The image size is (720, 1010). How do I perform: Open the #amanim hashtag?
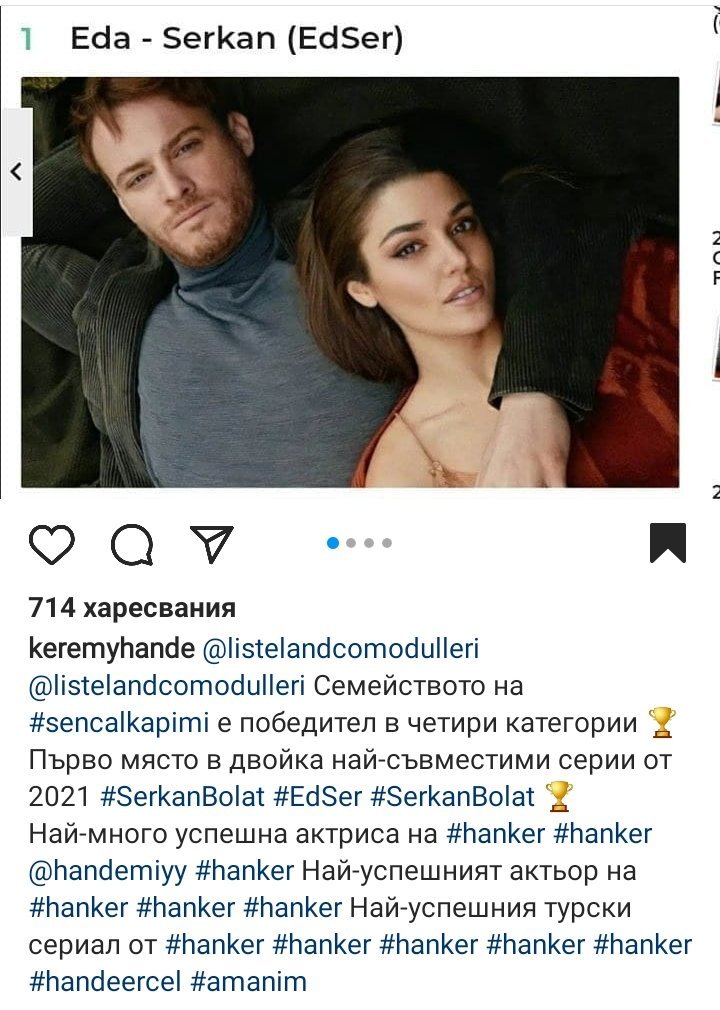(x=249, y=982)
